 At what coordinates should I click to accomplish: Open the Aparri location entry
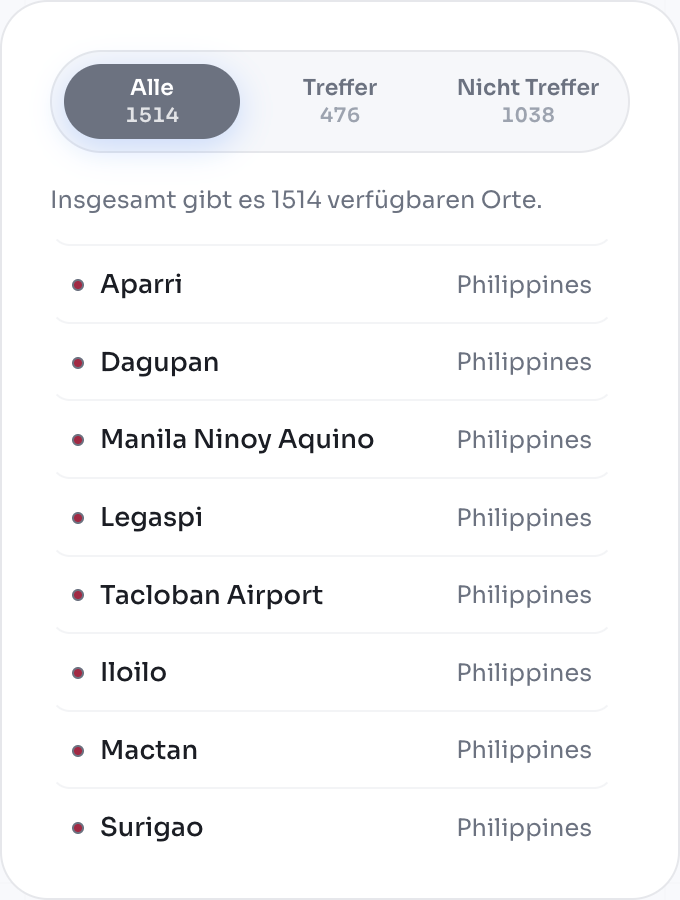pyautogui.click(x=141, y=285)
